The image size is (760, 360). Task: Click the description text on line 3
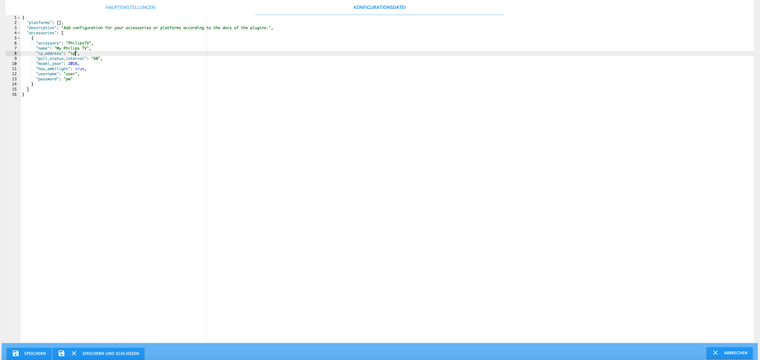(x=166, y=28)
